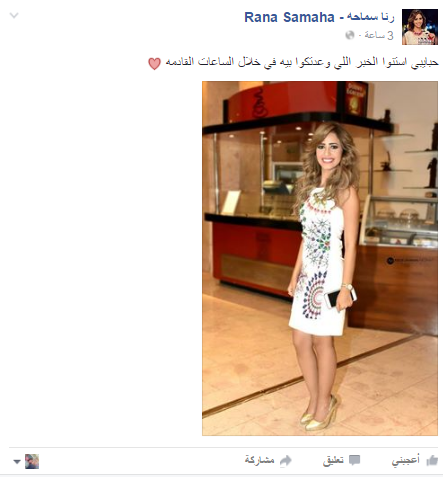Click the Arabic post caption text
Viewport: 443px width, 477px height.
point(302,62)
